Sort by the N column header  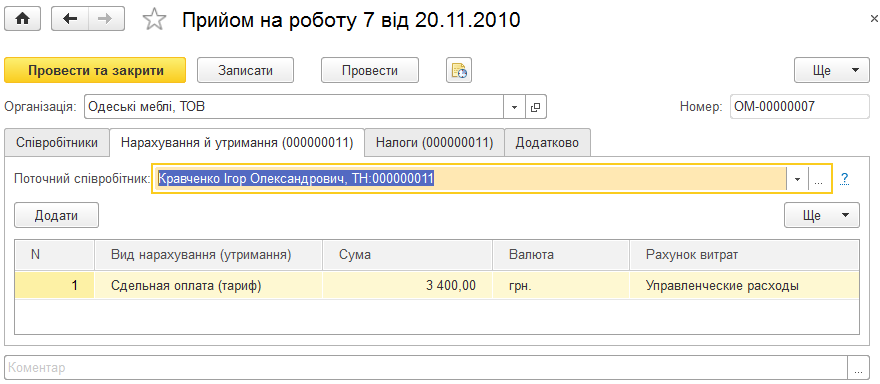click(54, 255)
